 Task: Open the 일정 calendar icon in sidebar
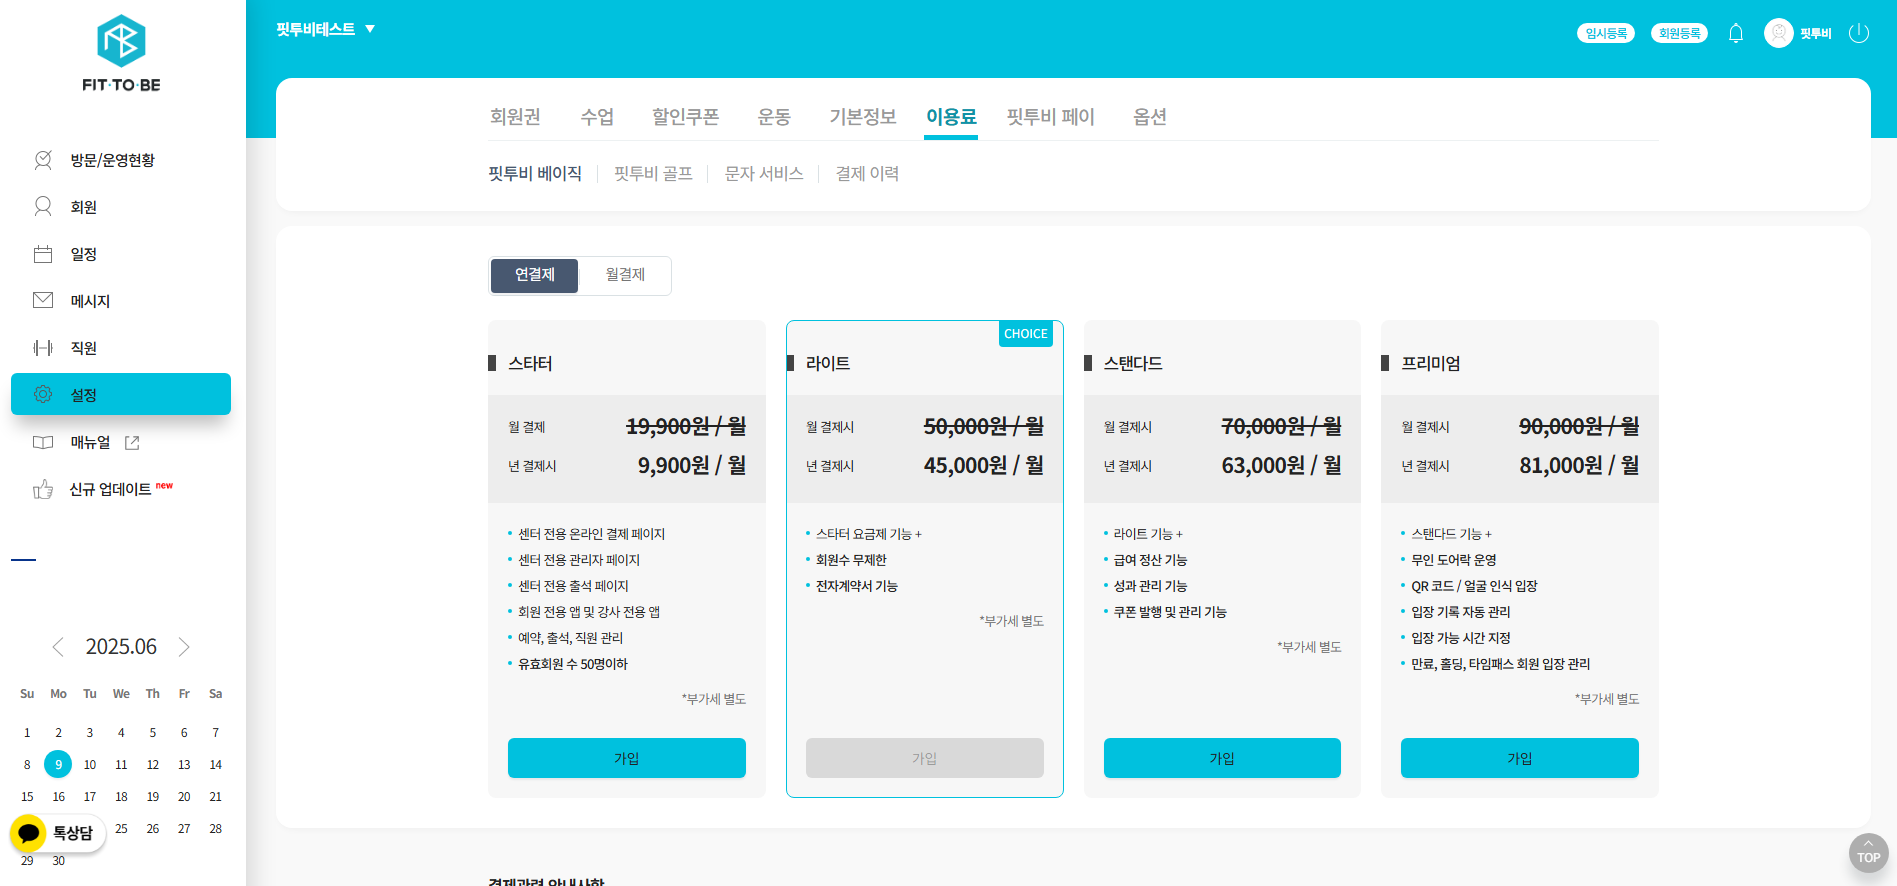pos(43,254)
